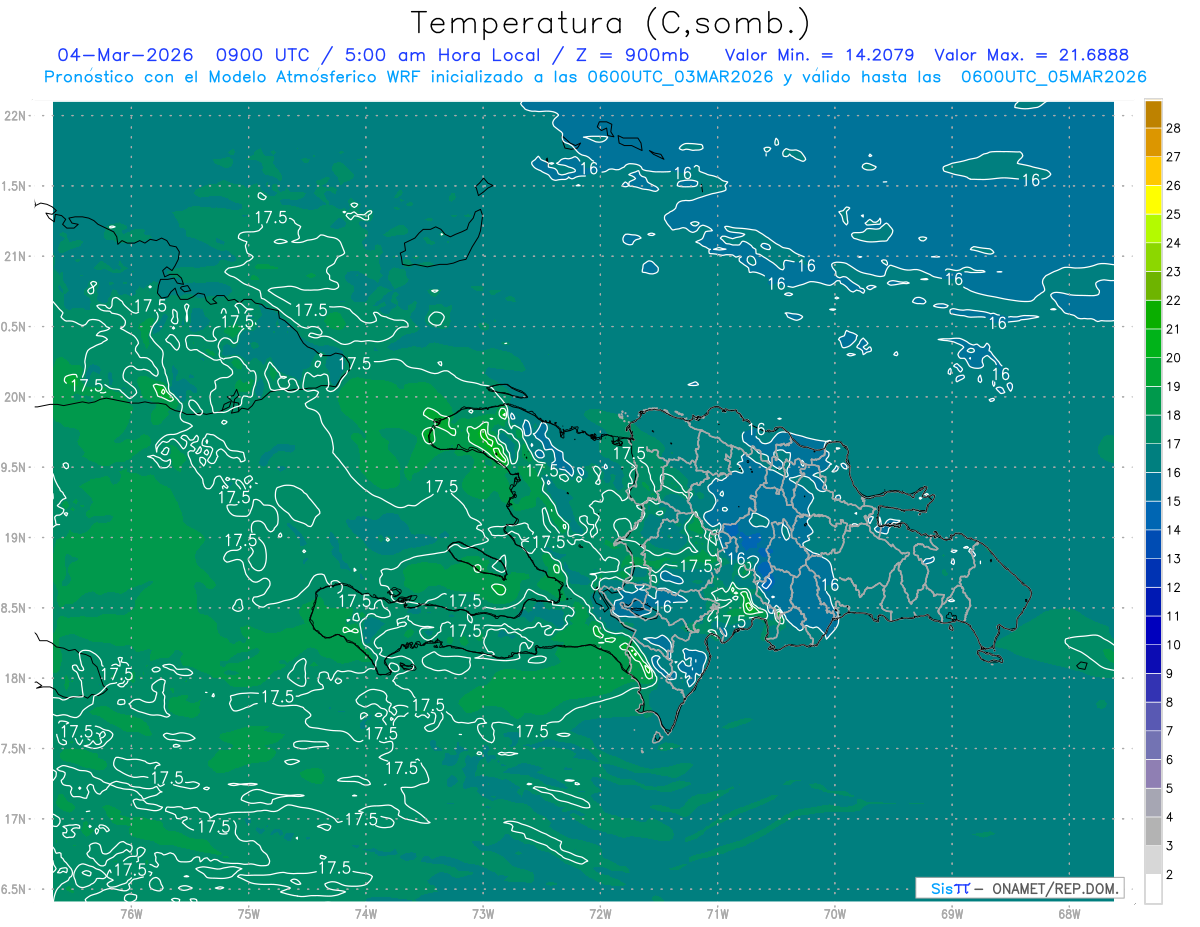Click the 74W longitude axis label
The height and width of the screenshot is (927, 1200).
coord(366,914)
